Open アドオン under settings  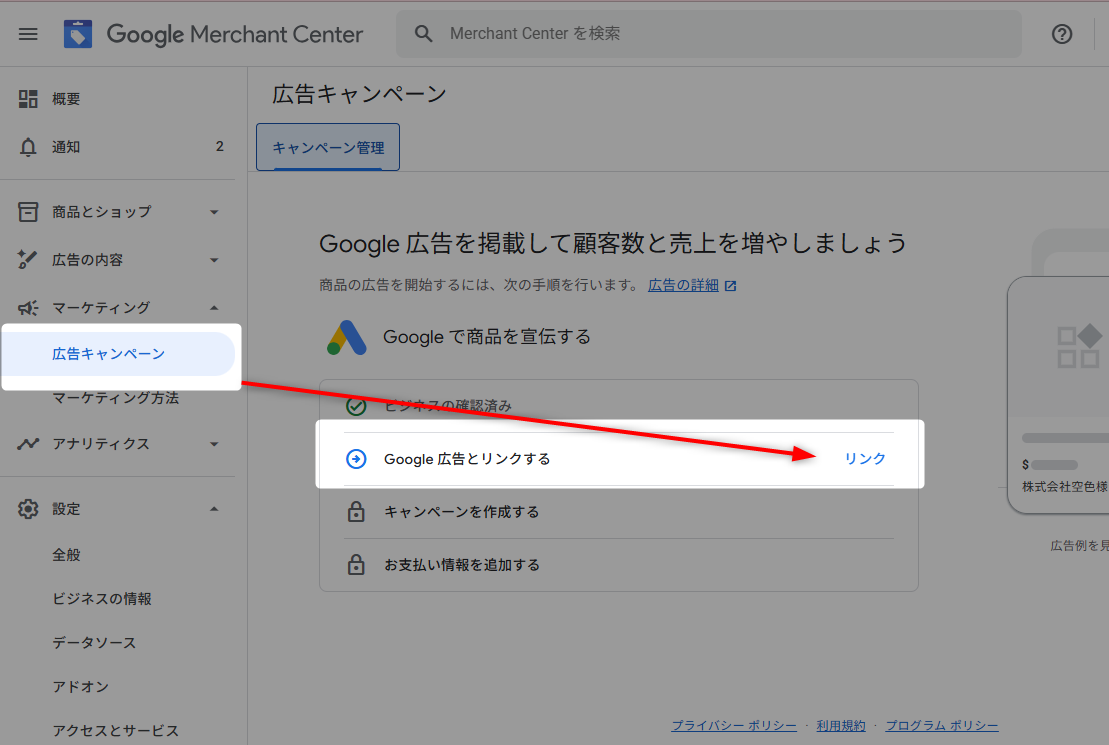point(81,687)
